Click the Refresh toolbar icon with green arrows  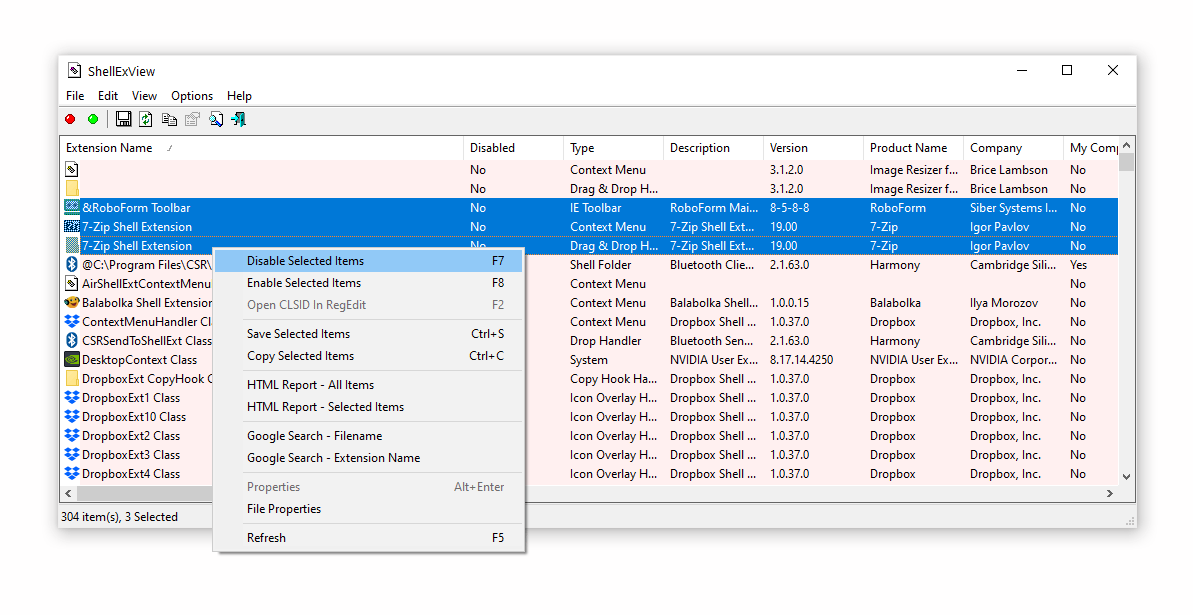pos(146,119)
